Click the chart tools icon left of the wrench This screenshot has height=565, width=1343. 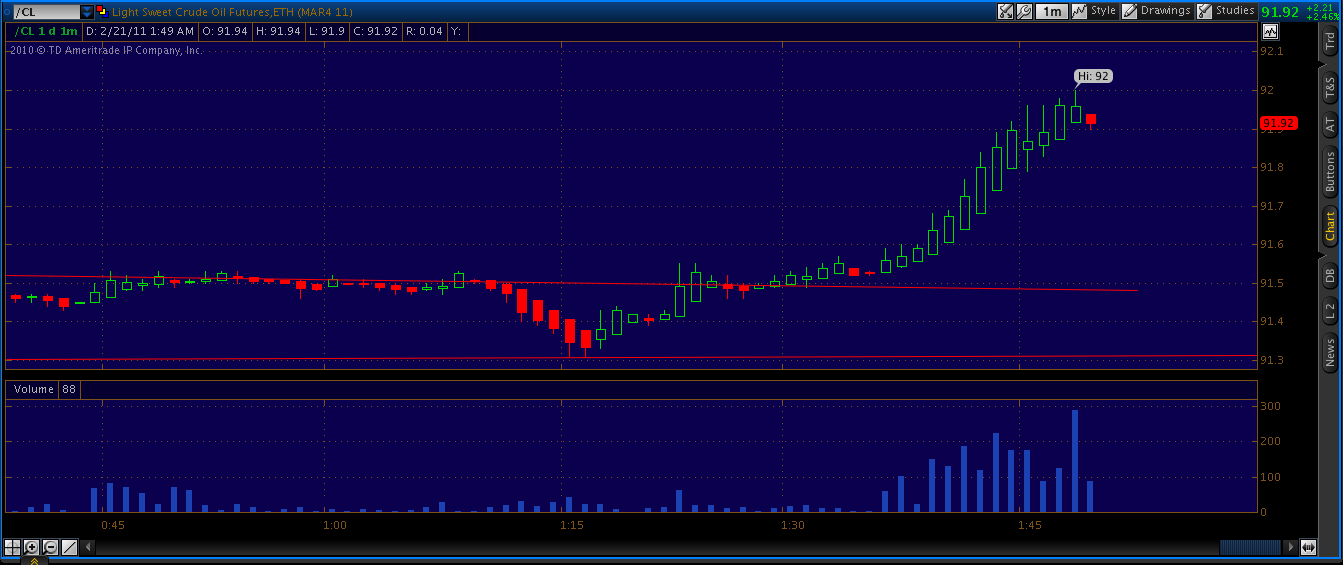(x=1005, y=11)
